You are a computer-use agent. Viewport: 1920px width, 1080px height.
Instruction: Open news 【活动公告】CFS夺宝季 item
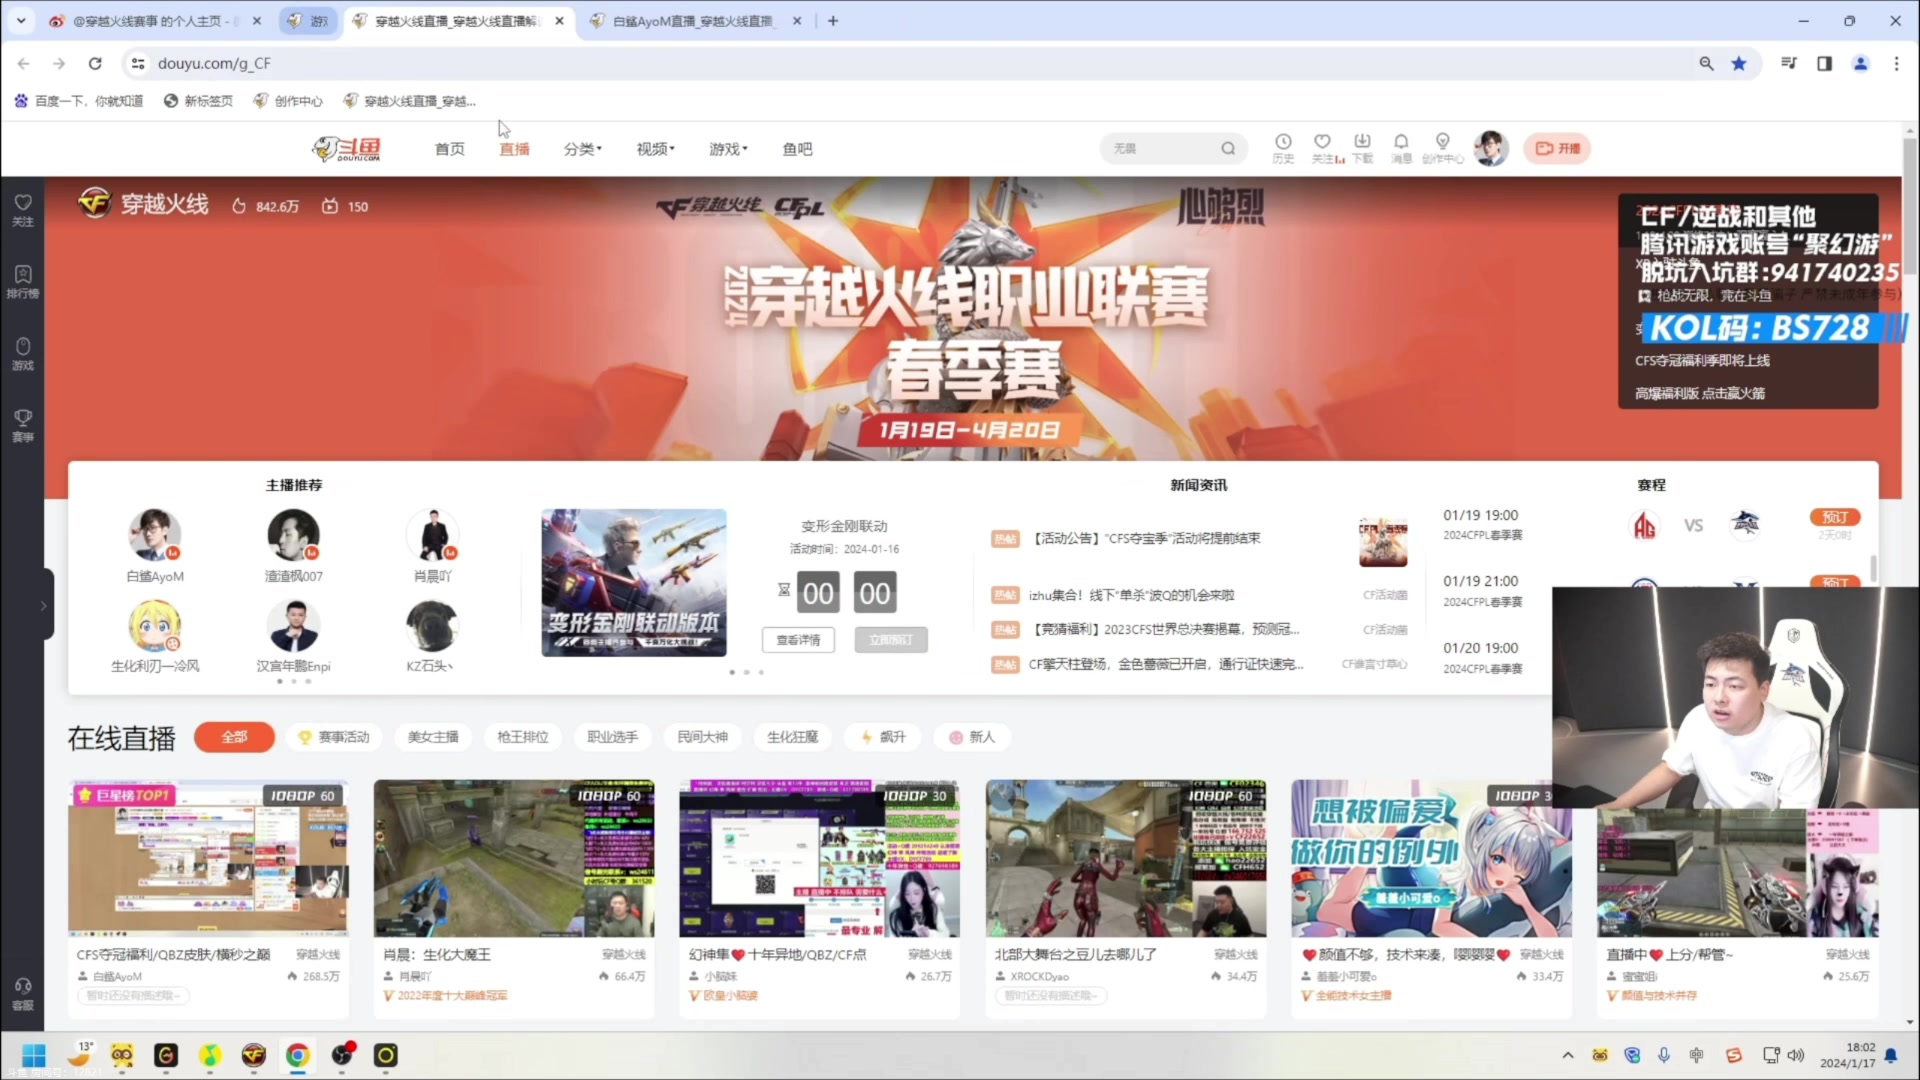pyautogui.click(x=1144, y=538)
